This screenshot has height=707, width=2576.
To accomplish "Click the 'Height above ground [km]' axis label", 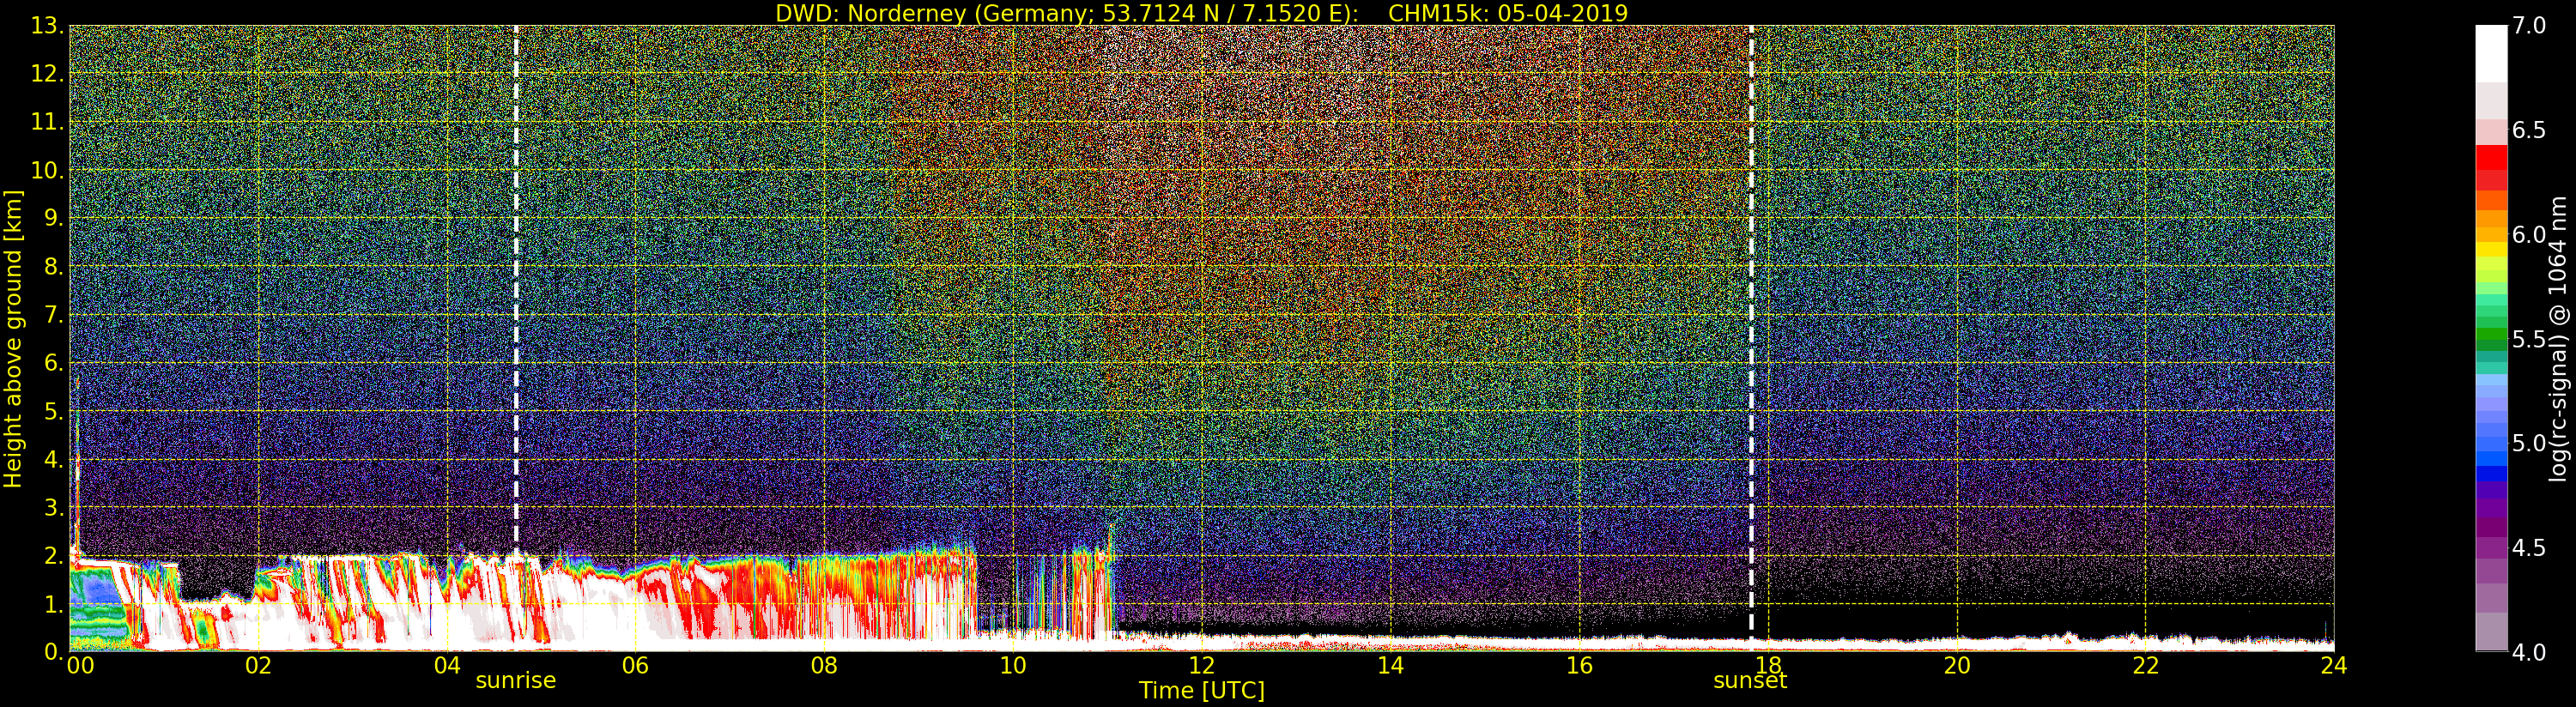I will click(13, 339).
